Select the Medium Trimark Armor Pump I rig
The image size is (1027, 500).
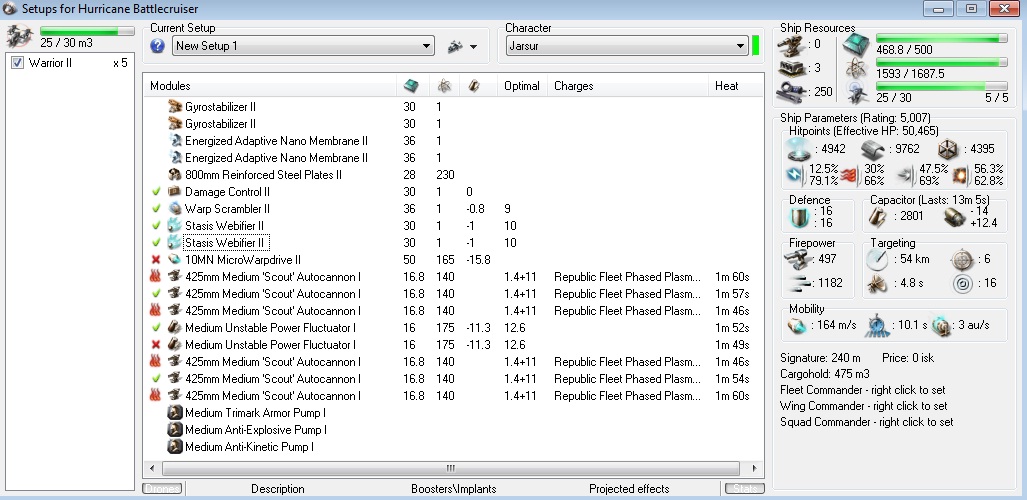[453, 413]
